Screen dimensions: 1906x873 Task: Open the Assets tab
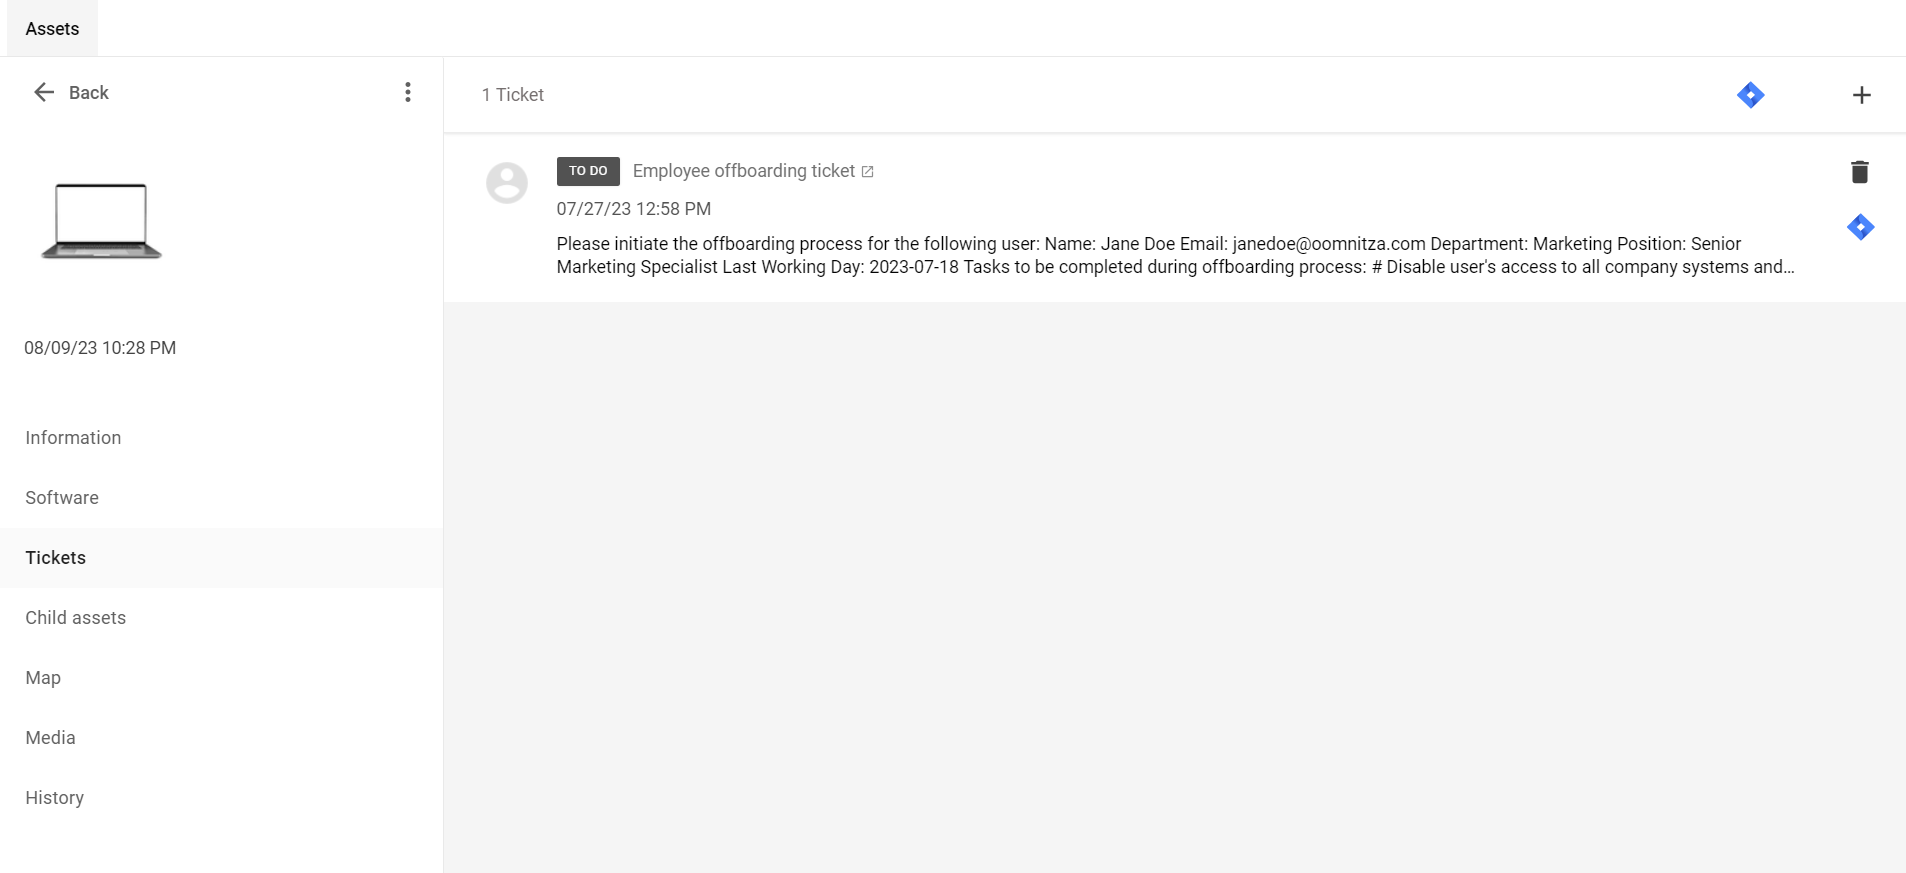click(x=52, y=29)
